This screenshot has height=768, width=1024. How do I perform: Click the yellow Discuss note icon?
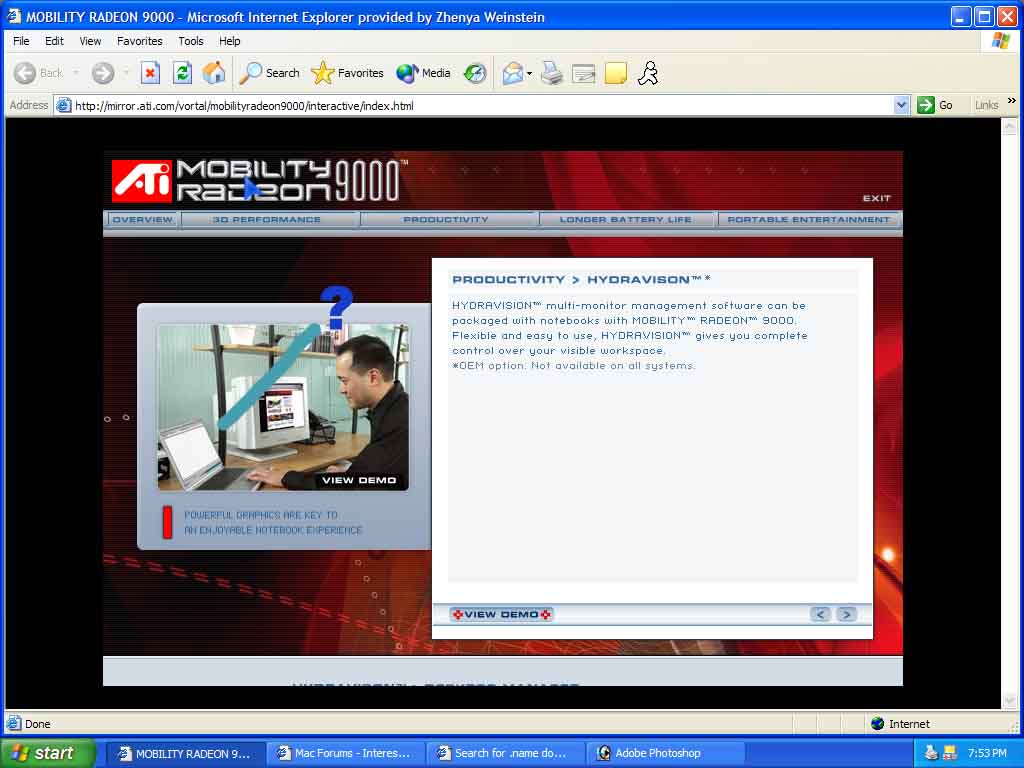[x=616, y=73]
